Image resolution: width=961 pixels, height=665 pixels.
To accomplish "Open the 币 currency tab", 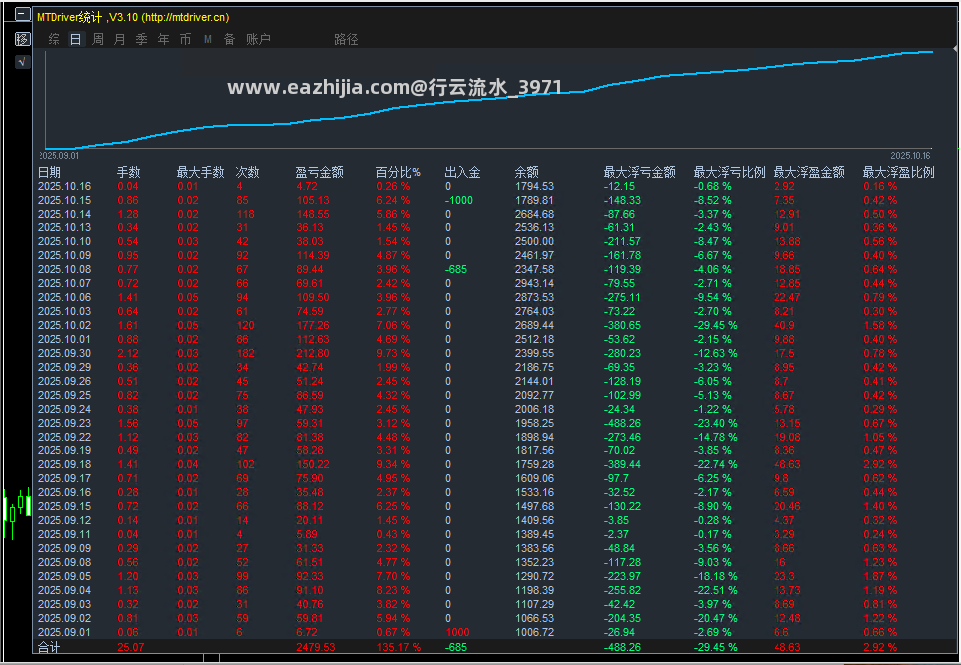I will coord(186,39).
